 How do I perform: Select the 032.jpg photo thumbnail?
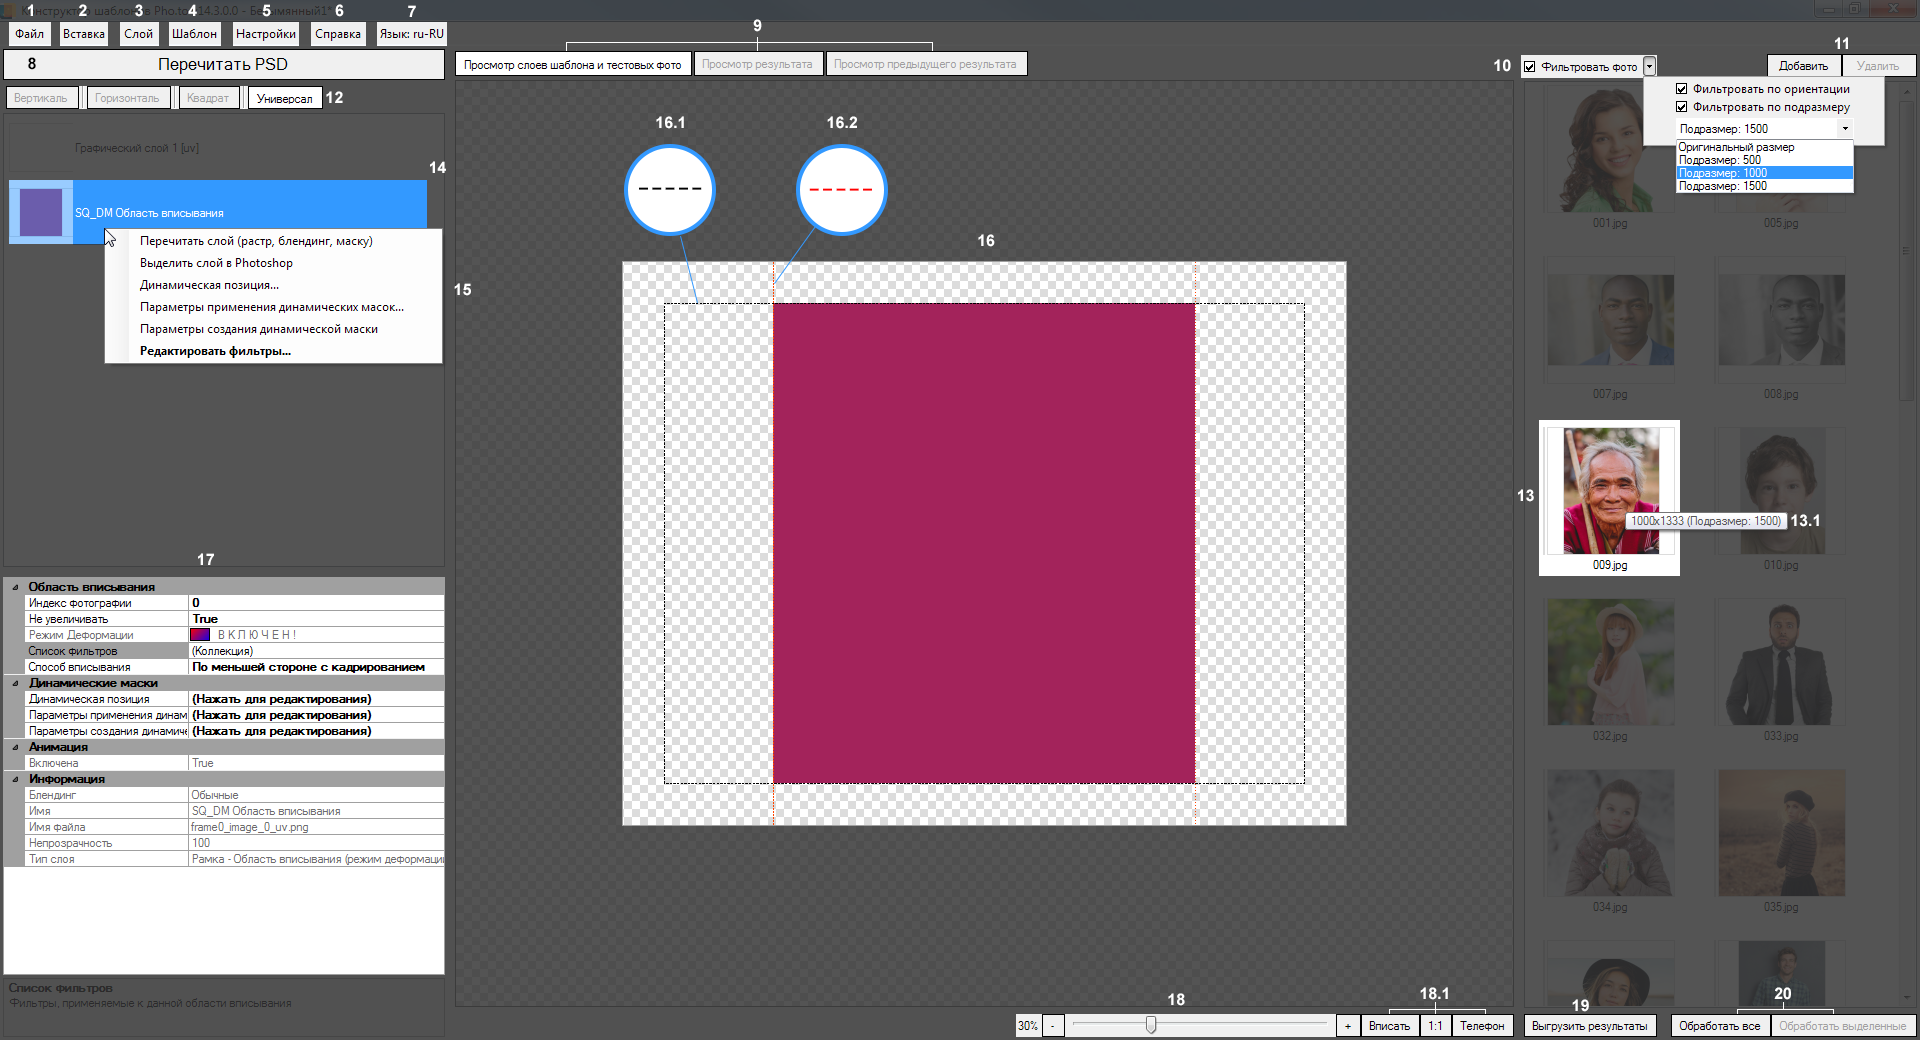(x=1610, y=662)
